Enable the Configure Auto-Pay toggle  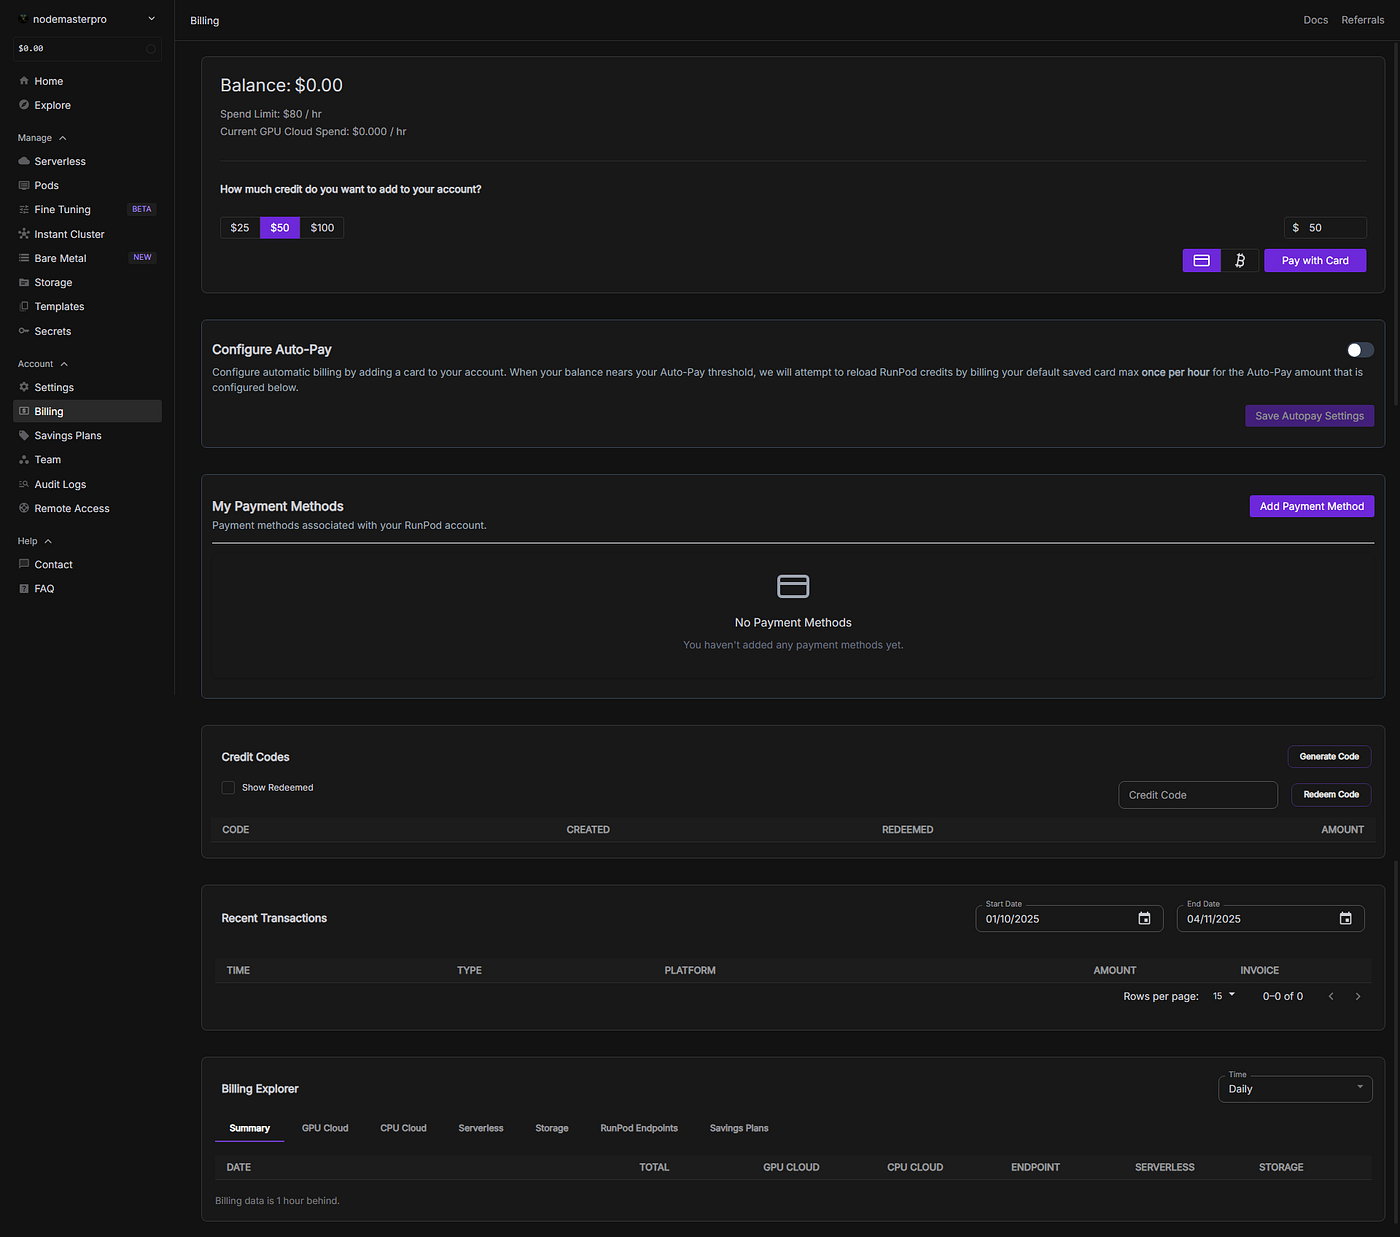[1359, 349]
